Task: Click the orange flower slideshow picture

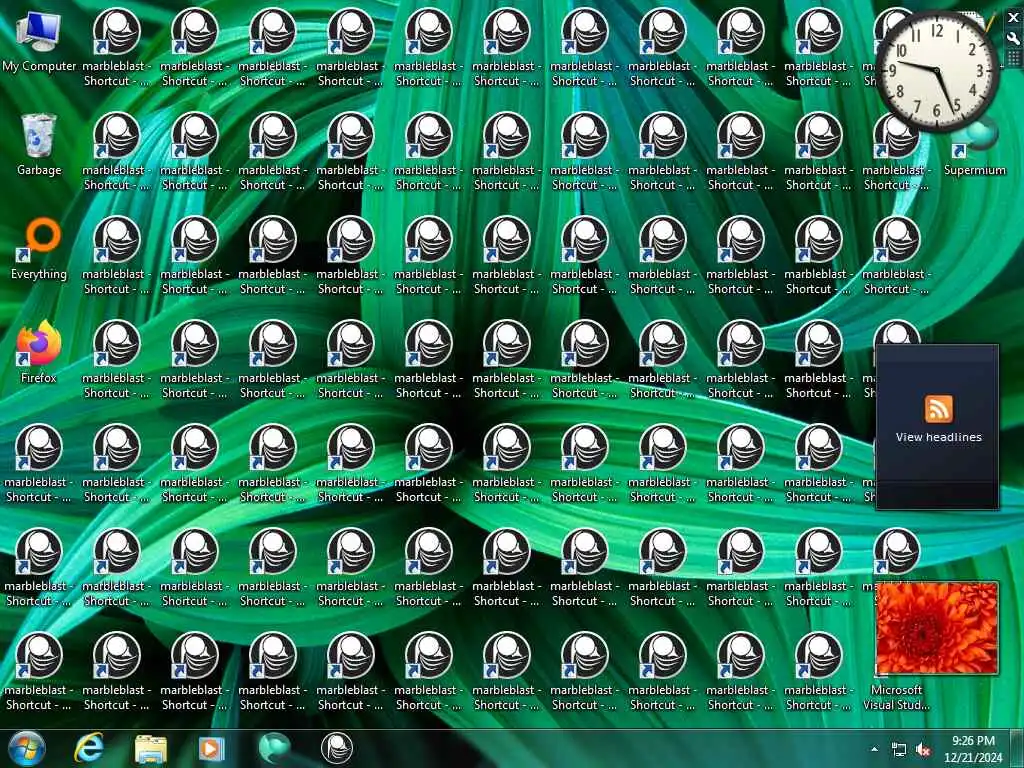Action: (937, 628)
